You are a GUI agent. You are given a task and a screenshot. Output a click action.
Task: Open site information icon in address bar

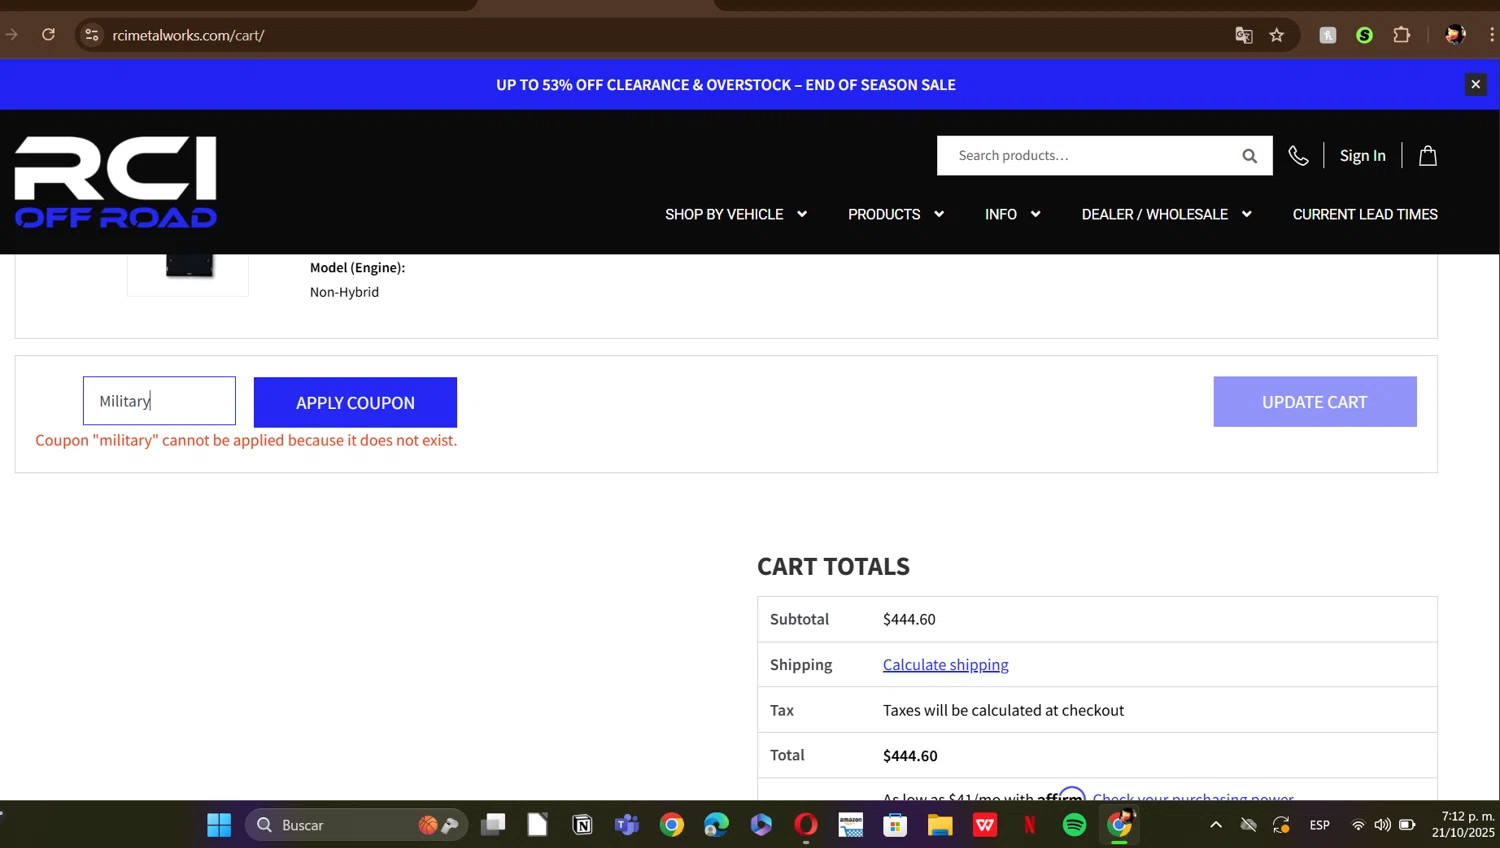tap(92, 35)
